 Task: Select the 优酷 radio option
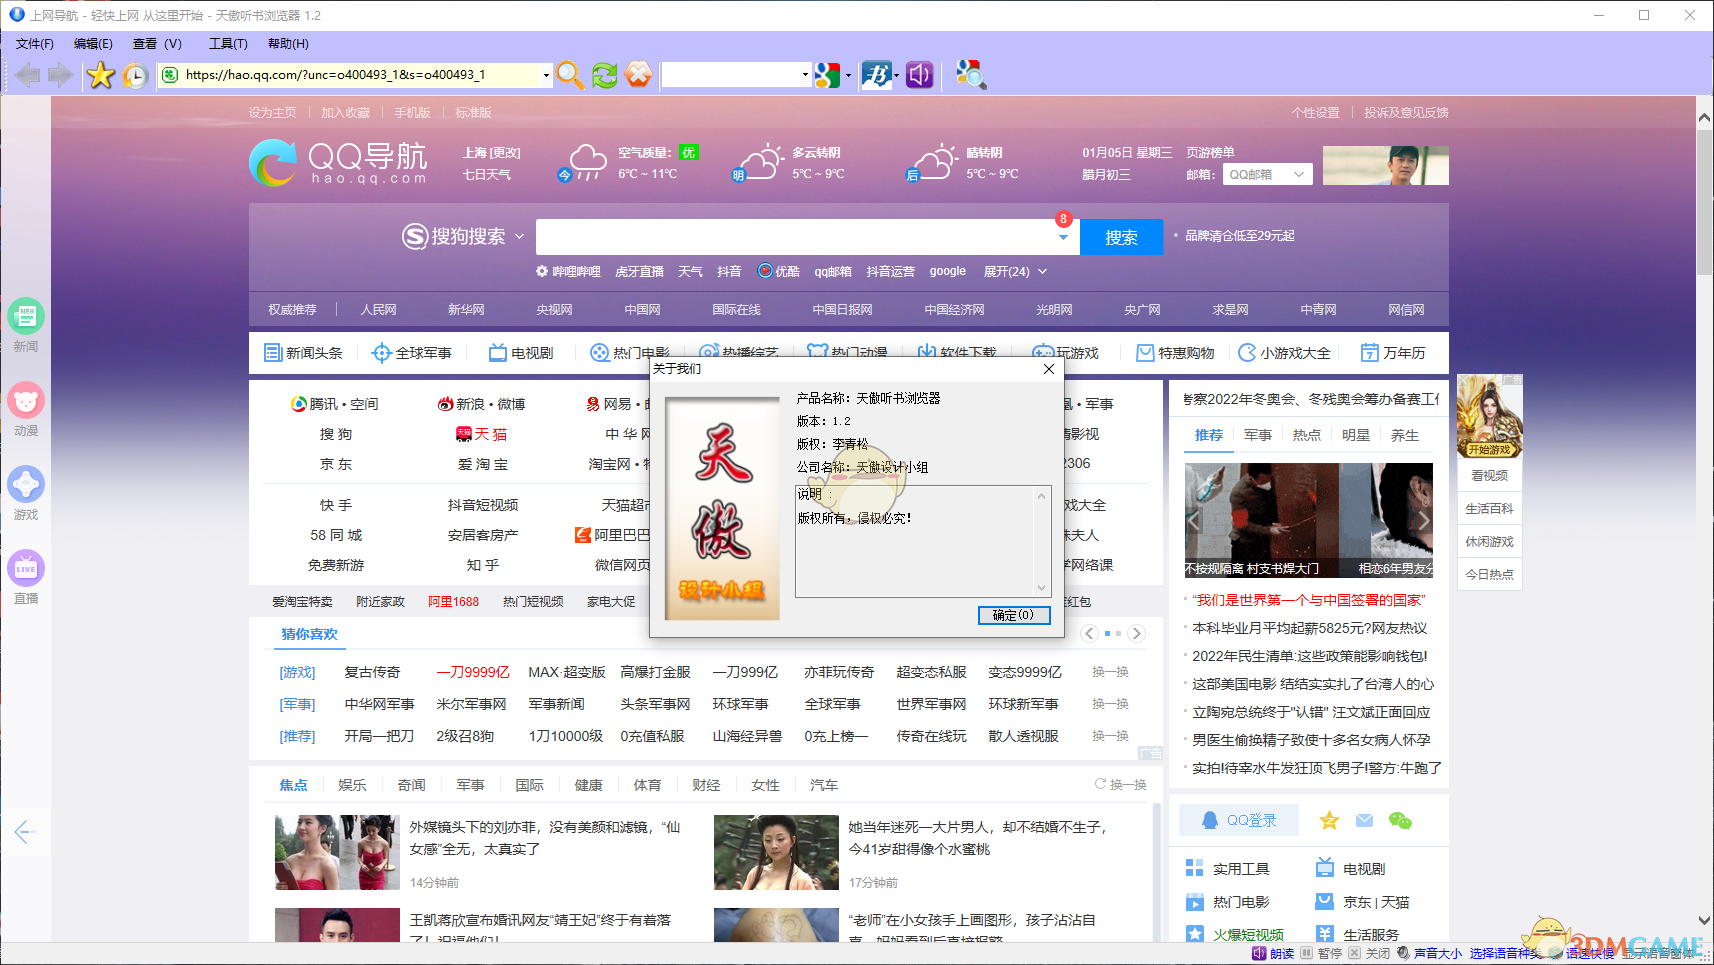tap(779, 271)
